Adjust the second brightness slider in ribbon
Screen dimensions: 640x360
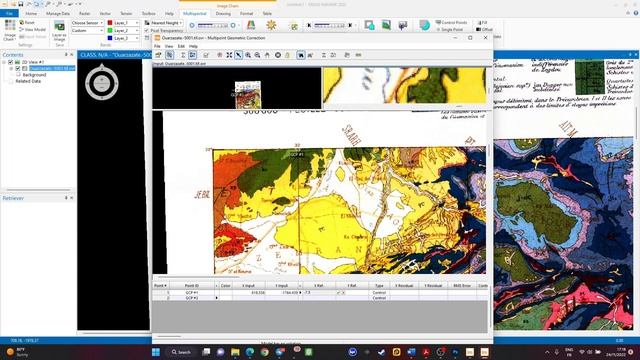coord(330,25)
